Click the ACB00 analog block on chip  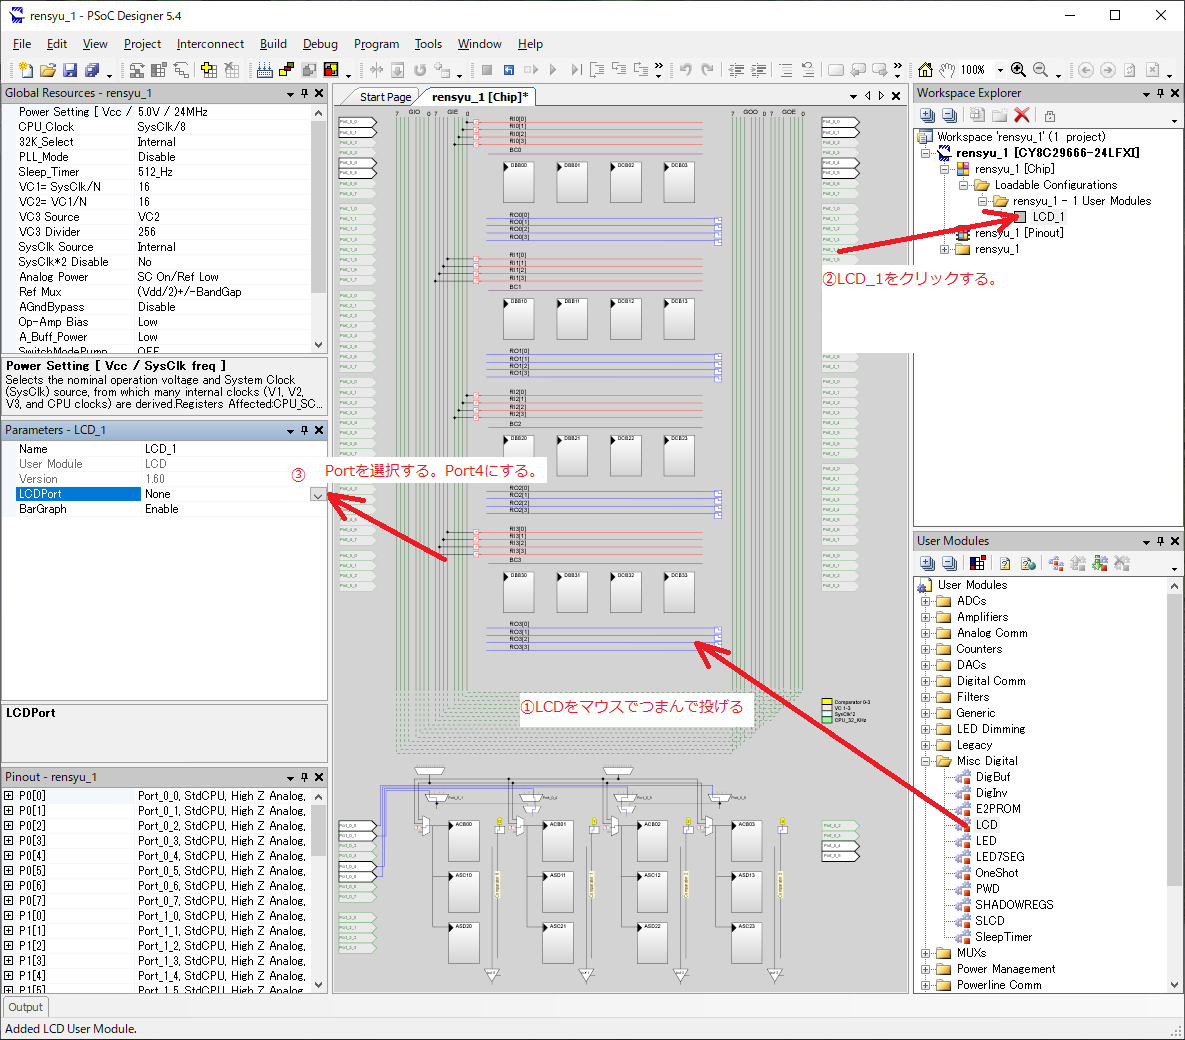coord(463,840)
